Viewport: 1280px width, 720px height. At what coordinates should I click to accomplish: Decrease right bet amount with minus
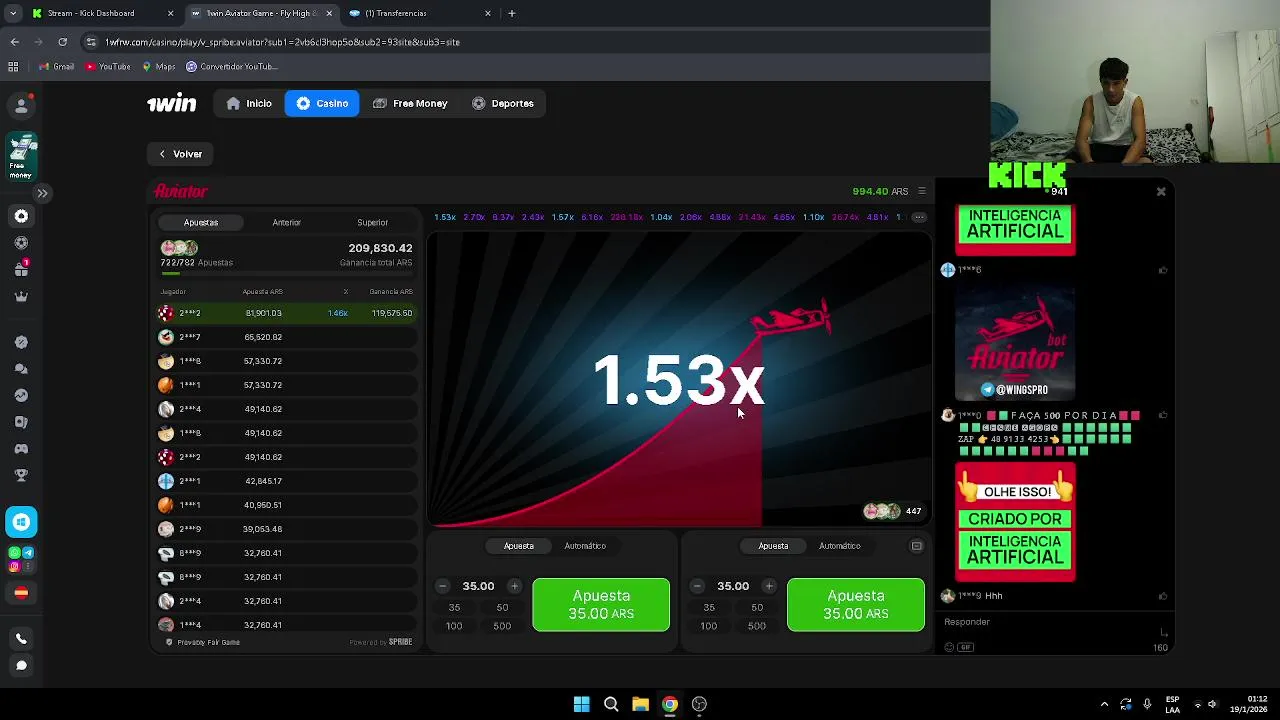click(697, 586)
